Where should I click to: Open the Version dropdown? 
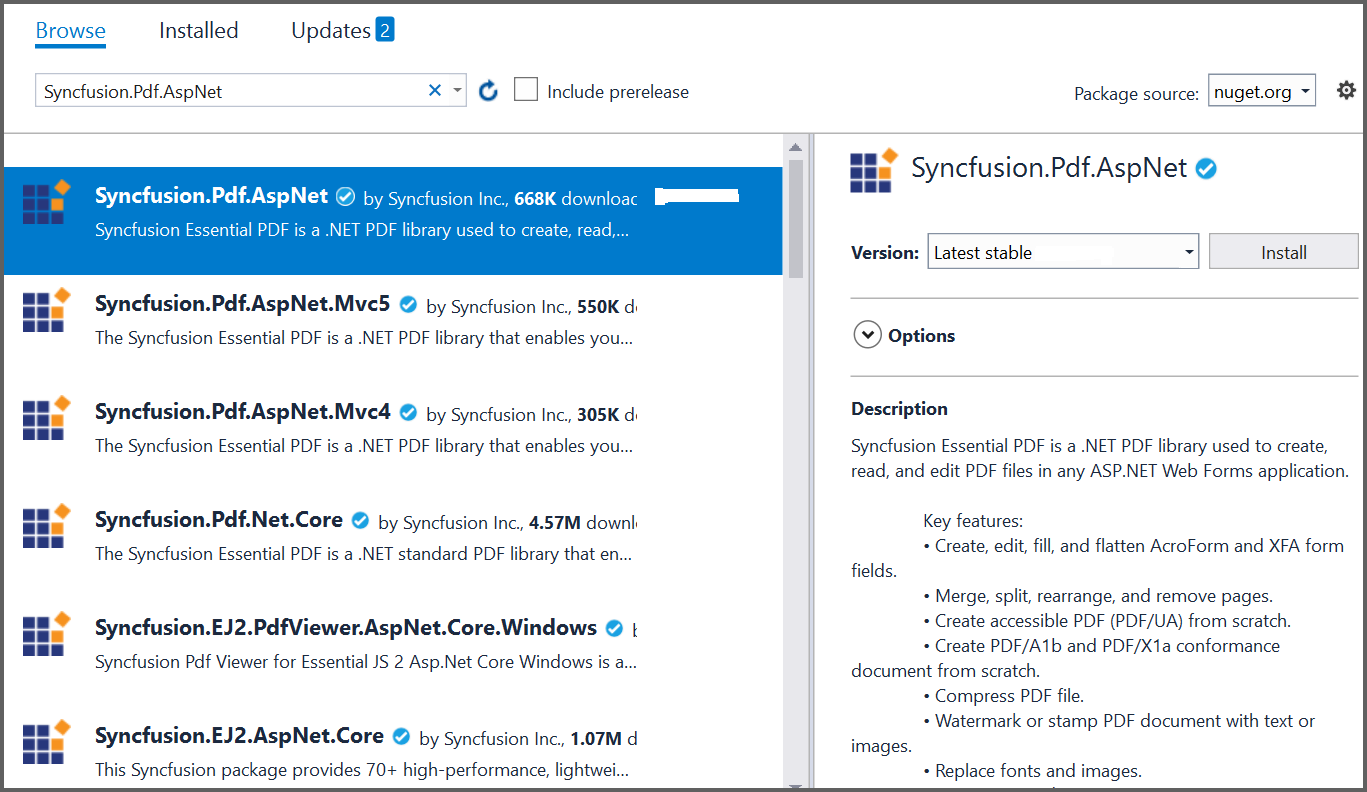point(1063,252)
